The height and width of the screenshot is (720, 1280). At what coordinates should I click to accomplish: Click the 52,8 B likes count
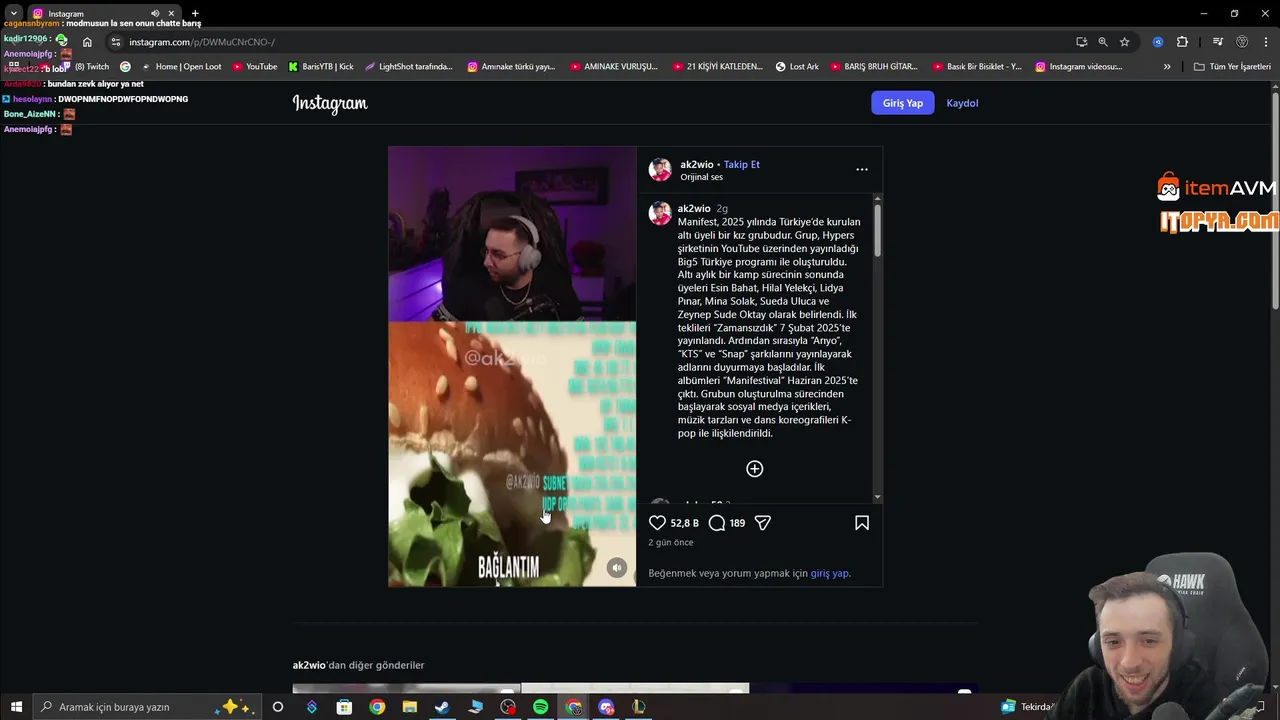[x=684, y=523]
